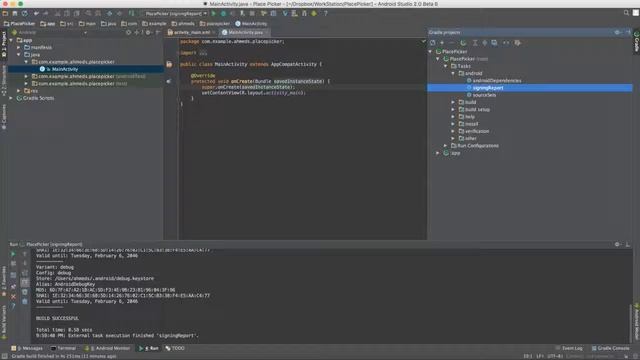
Task: Start debugging with the bug icon
Action: (223, 13)
